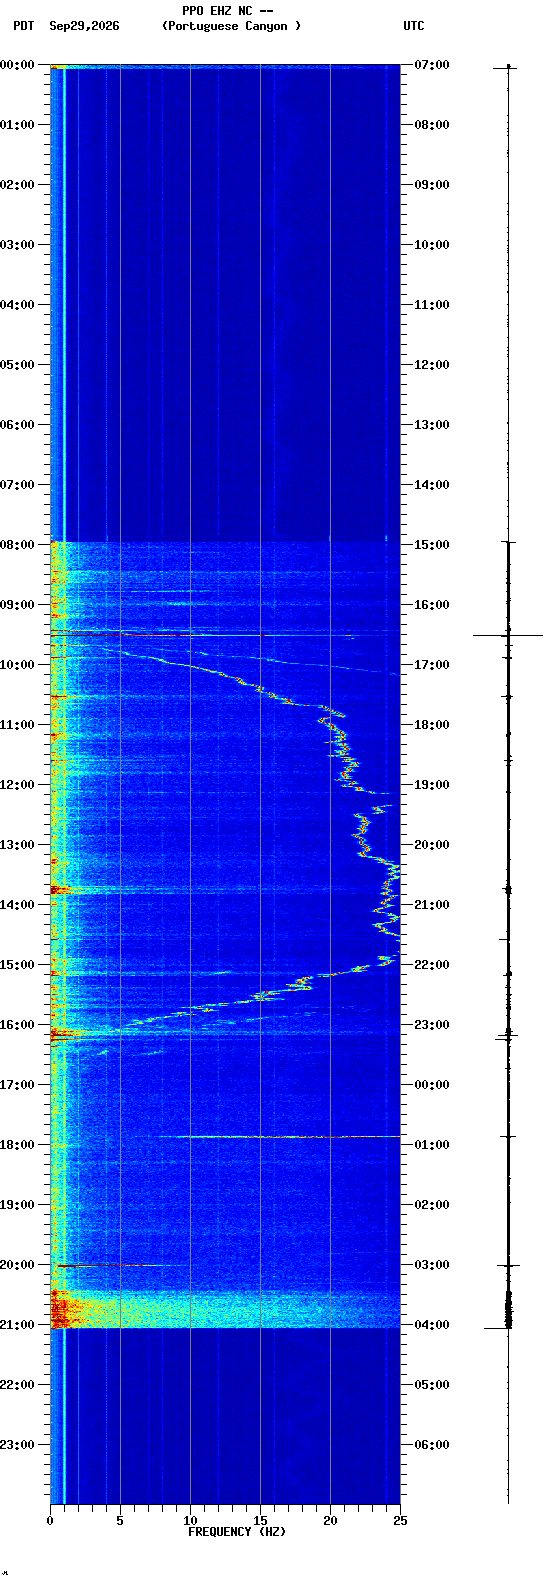The image size is (552, 1584).
Task: Click the '06:00' label on the UTC axis
Action: (432, 1444)
